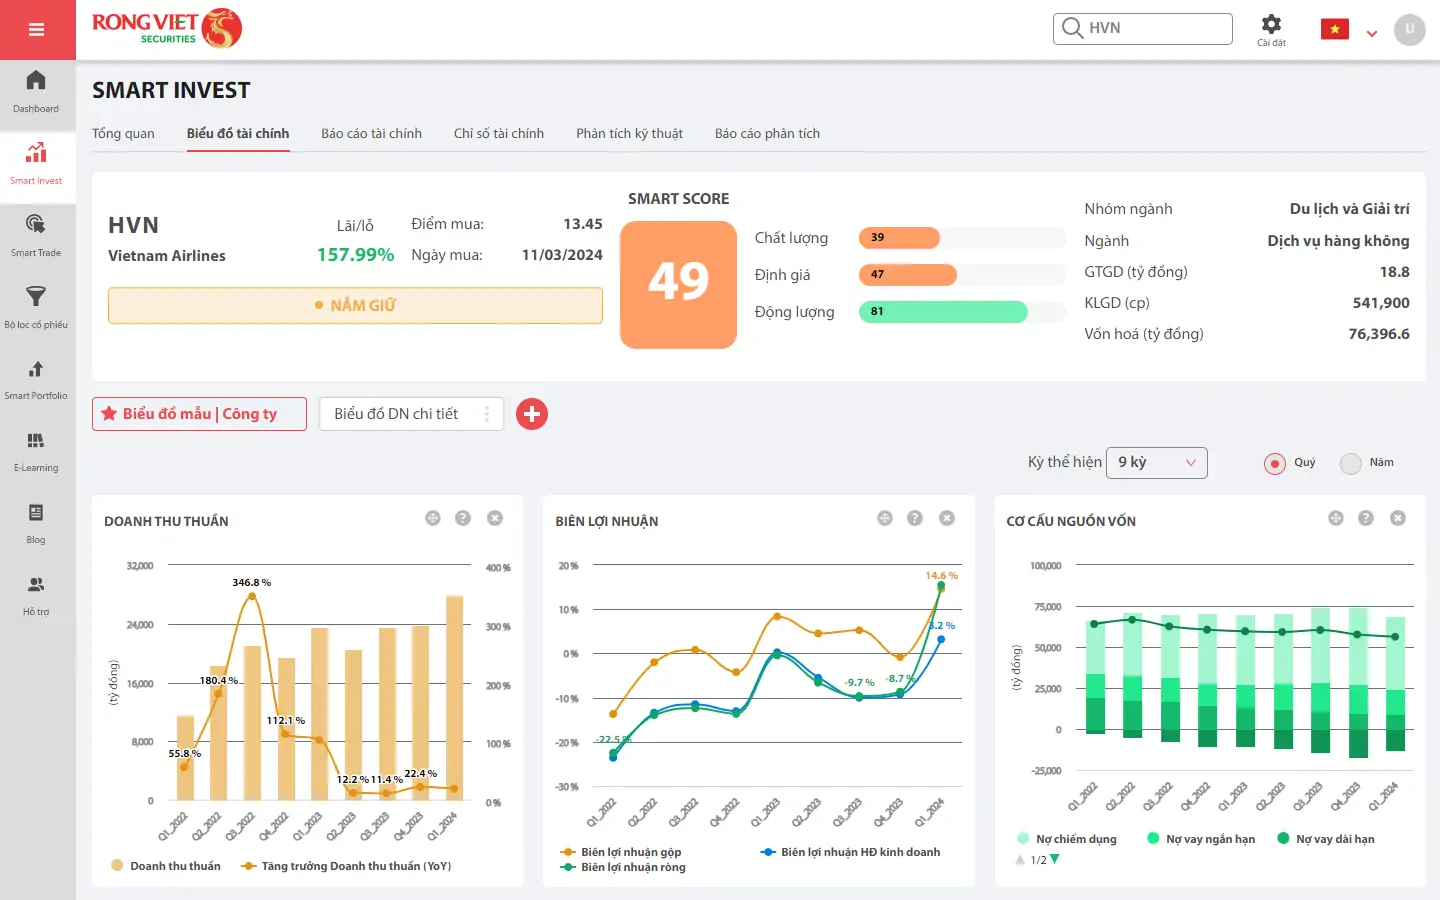Select the Năm radio button
Viewport: 1440px width, 900px height.
(1351, 463)
